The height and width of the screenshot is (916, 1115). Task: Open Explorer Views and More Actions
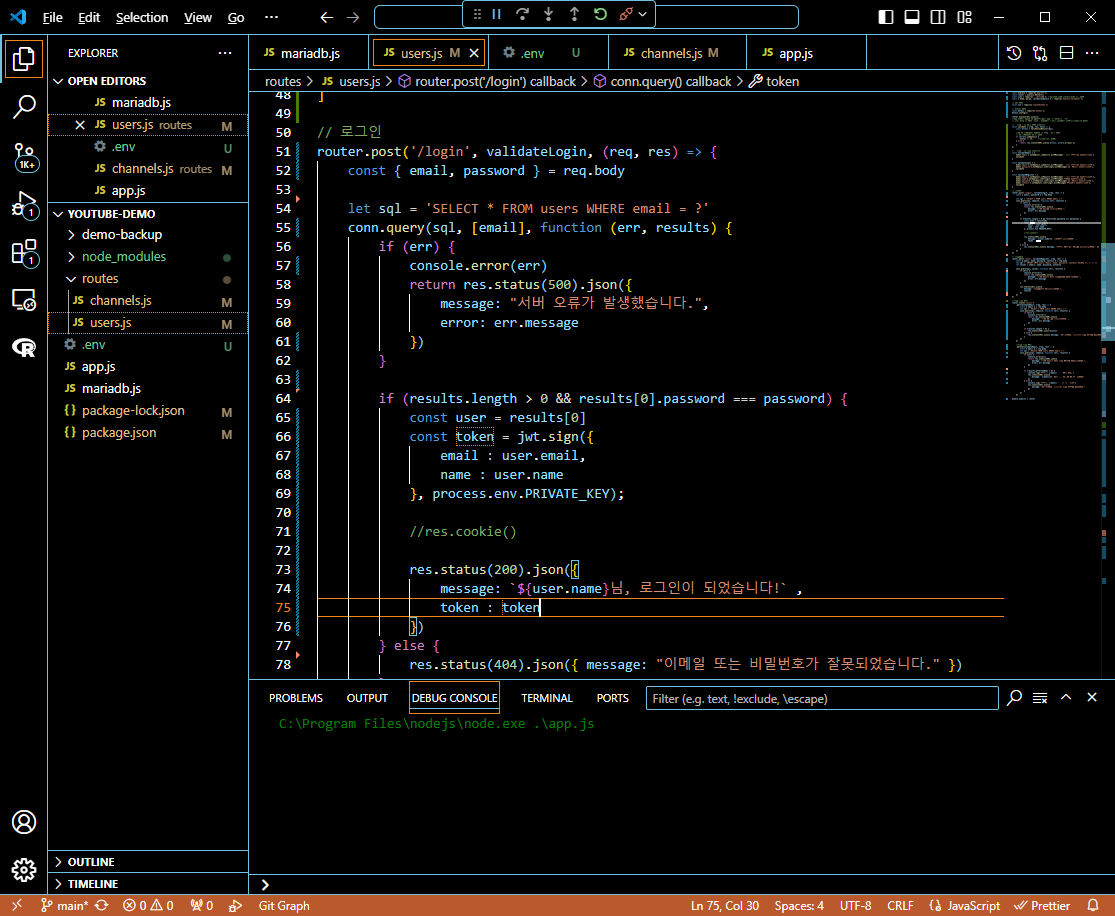pos(225,53)
